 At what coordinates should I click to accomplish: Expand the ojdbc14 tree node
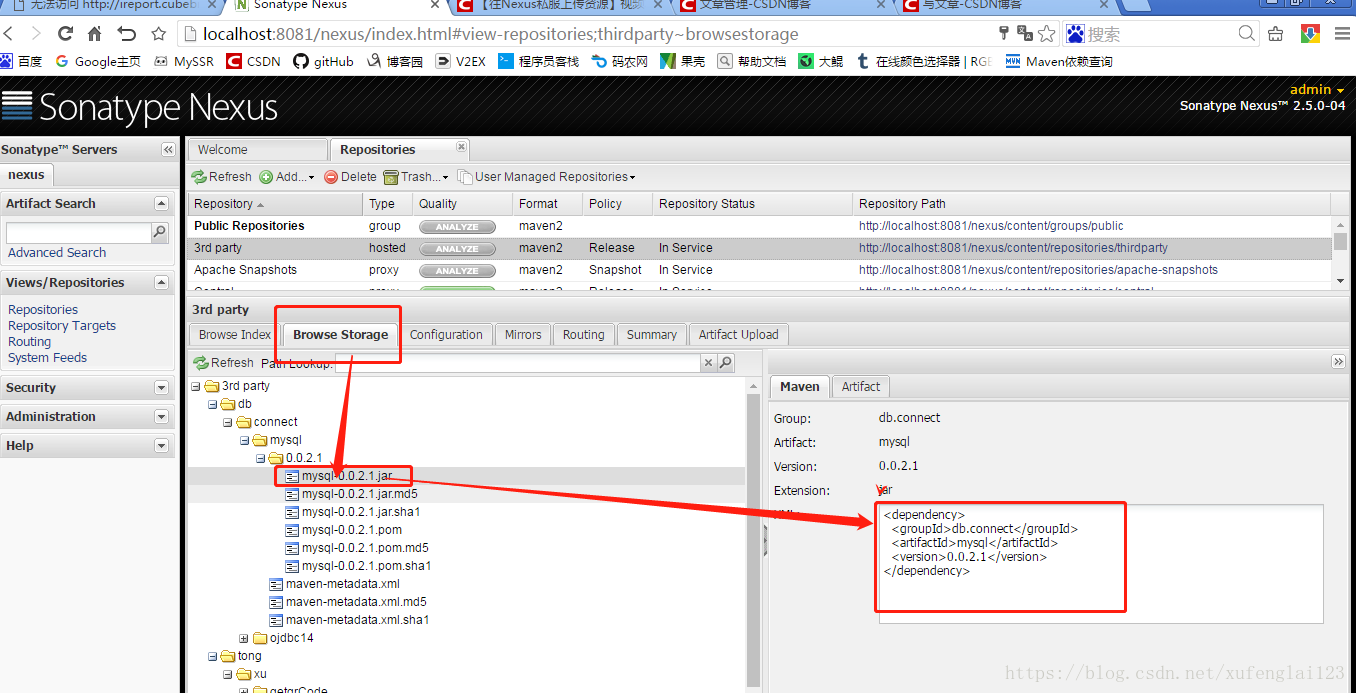pyautogui.click(x=245, y=639)
